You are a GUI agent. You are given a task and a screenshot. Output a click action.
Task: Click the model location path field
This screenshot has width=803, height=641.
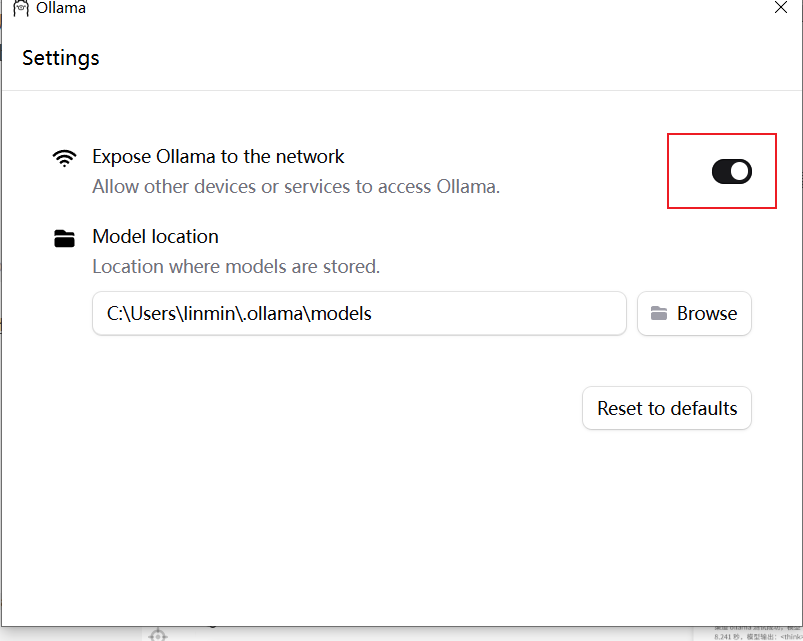[x=359, y=313]
